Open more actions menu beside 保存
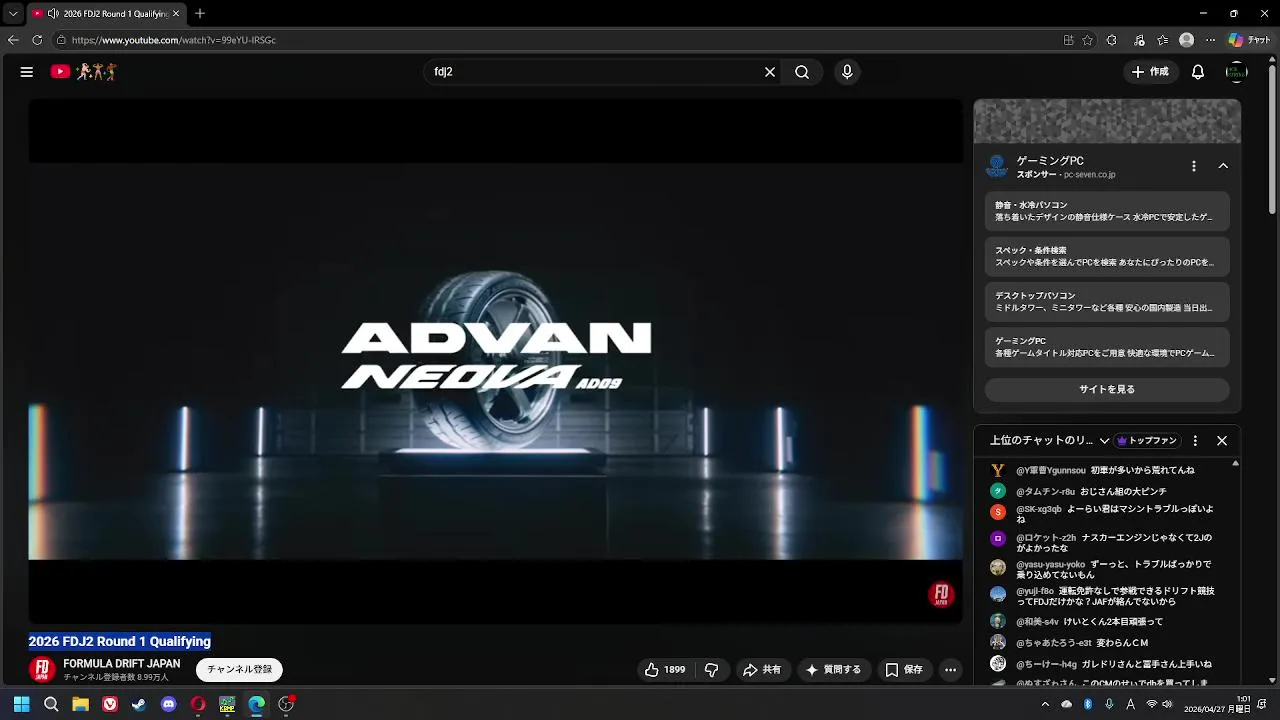 (951, 670)
